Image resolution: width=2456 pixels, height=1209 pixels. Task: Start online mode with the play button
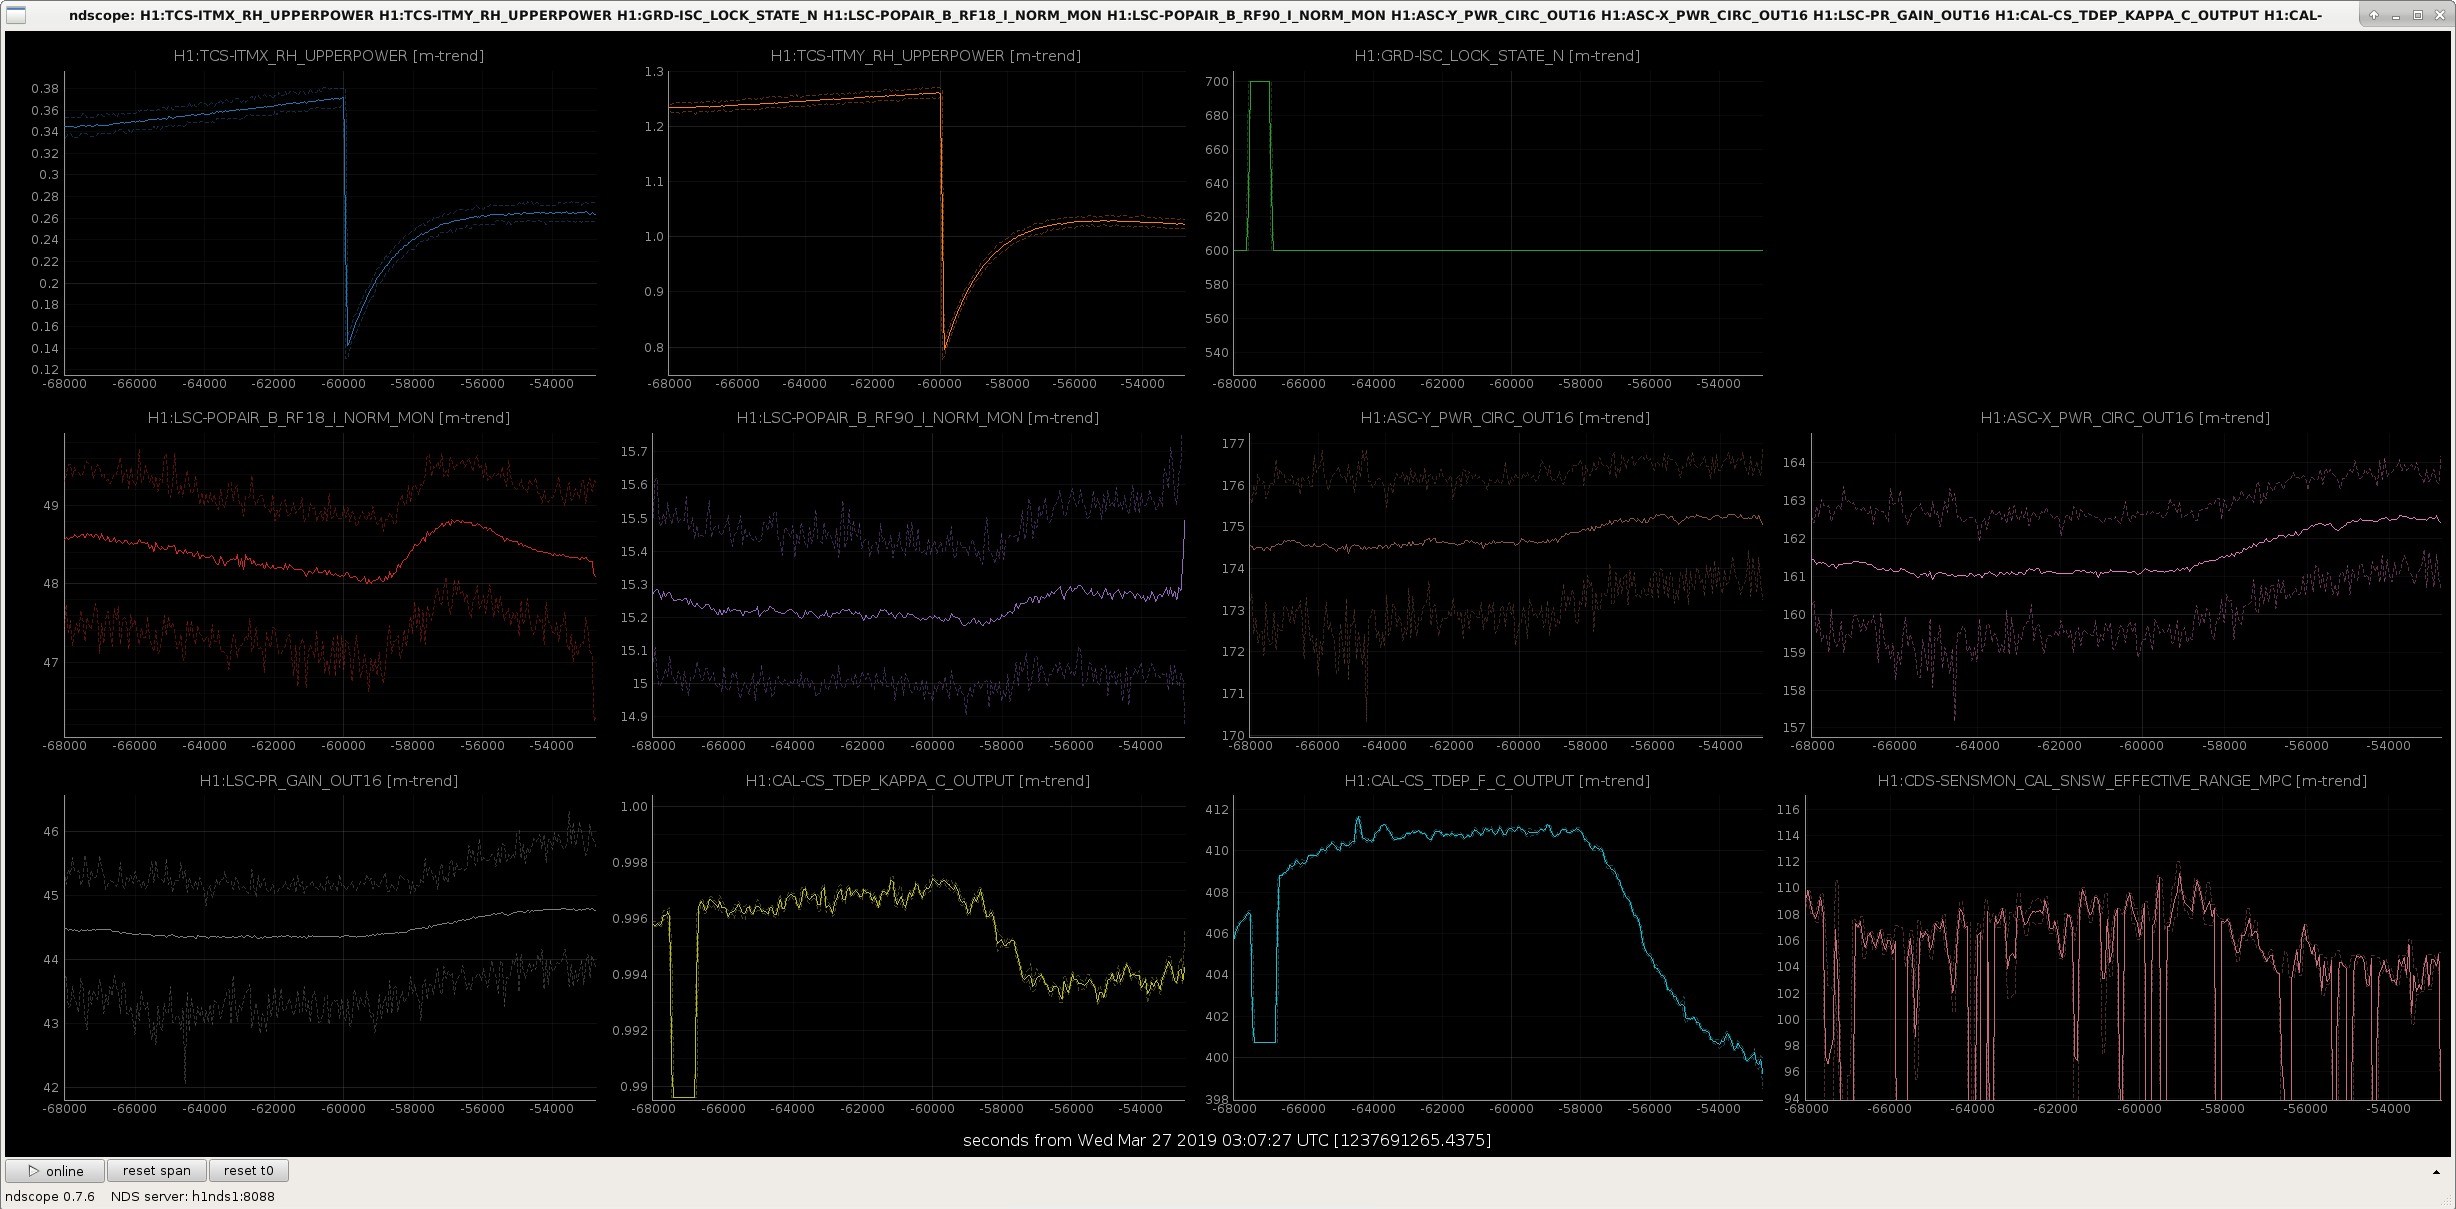(55, 1170)
